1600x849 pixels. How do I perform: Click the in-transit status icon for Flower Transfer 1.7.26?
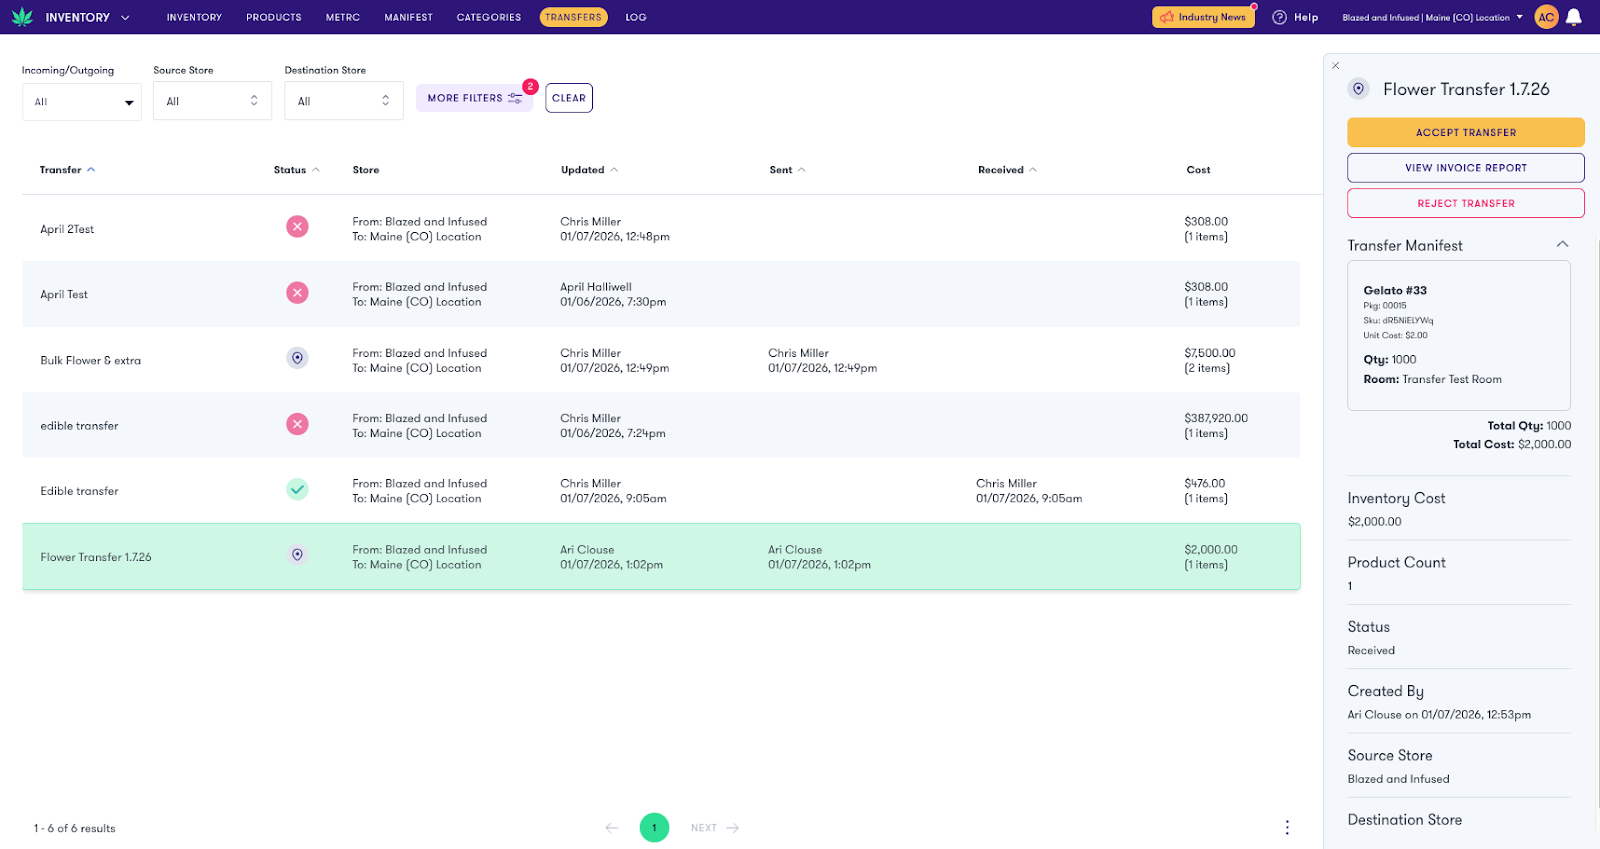(297, 555)
